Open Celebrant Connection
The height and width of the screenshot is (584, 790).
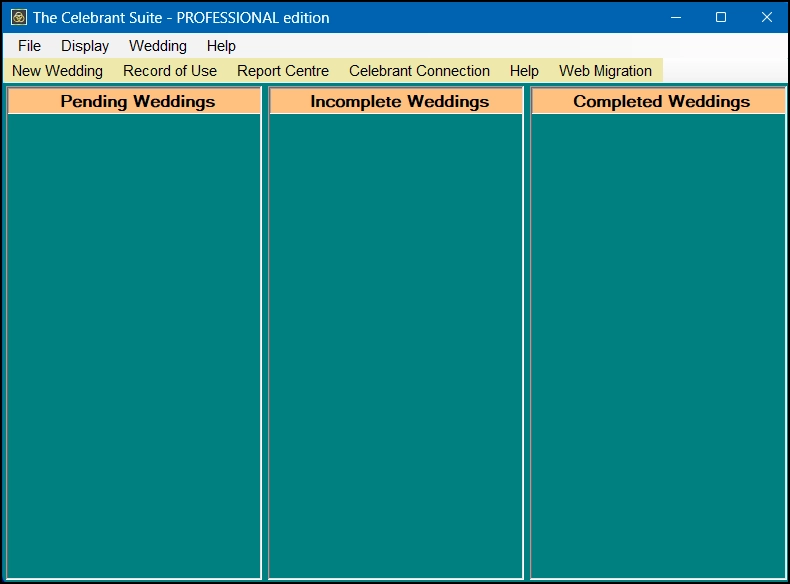tap(419, 71)
